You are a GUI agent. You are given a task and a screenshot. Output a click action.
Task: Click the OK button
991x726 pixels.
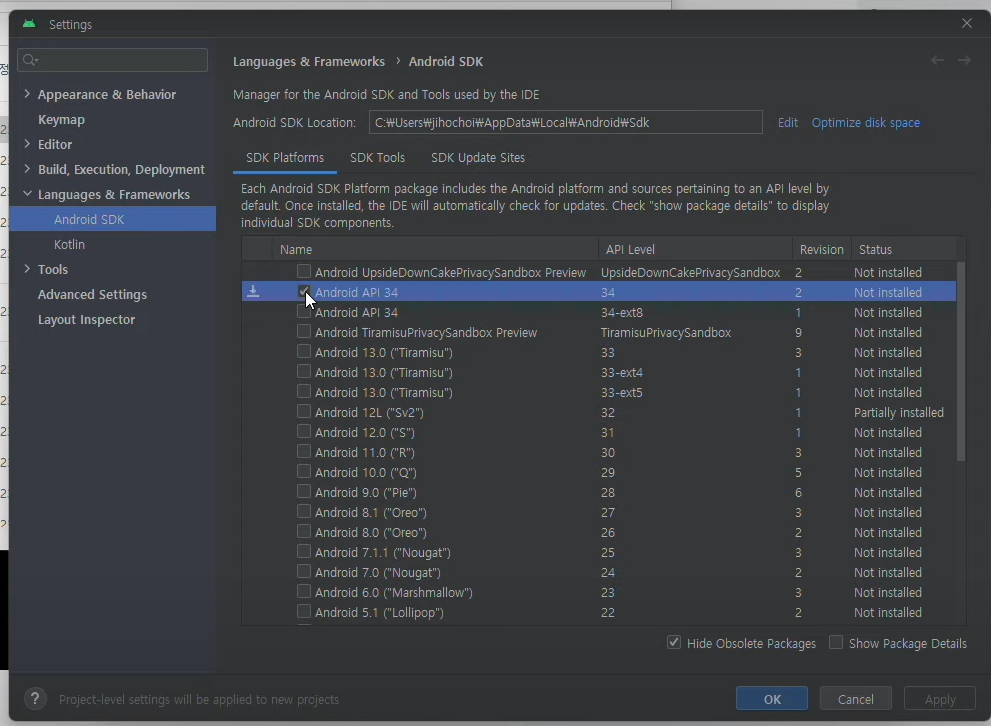772,699
